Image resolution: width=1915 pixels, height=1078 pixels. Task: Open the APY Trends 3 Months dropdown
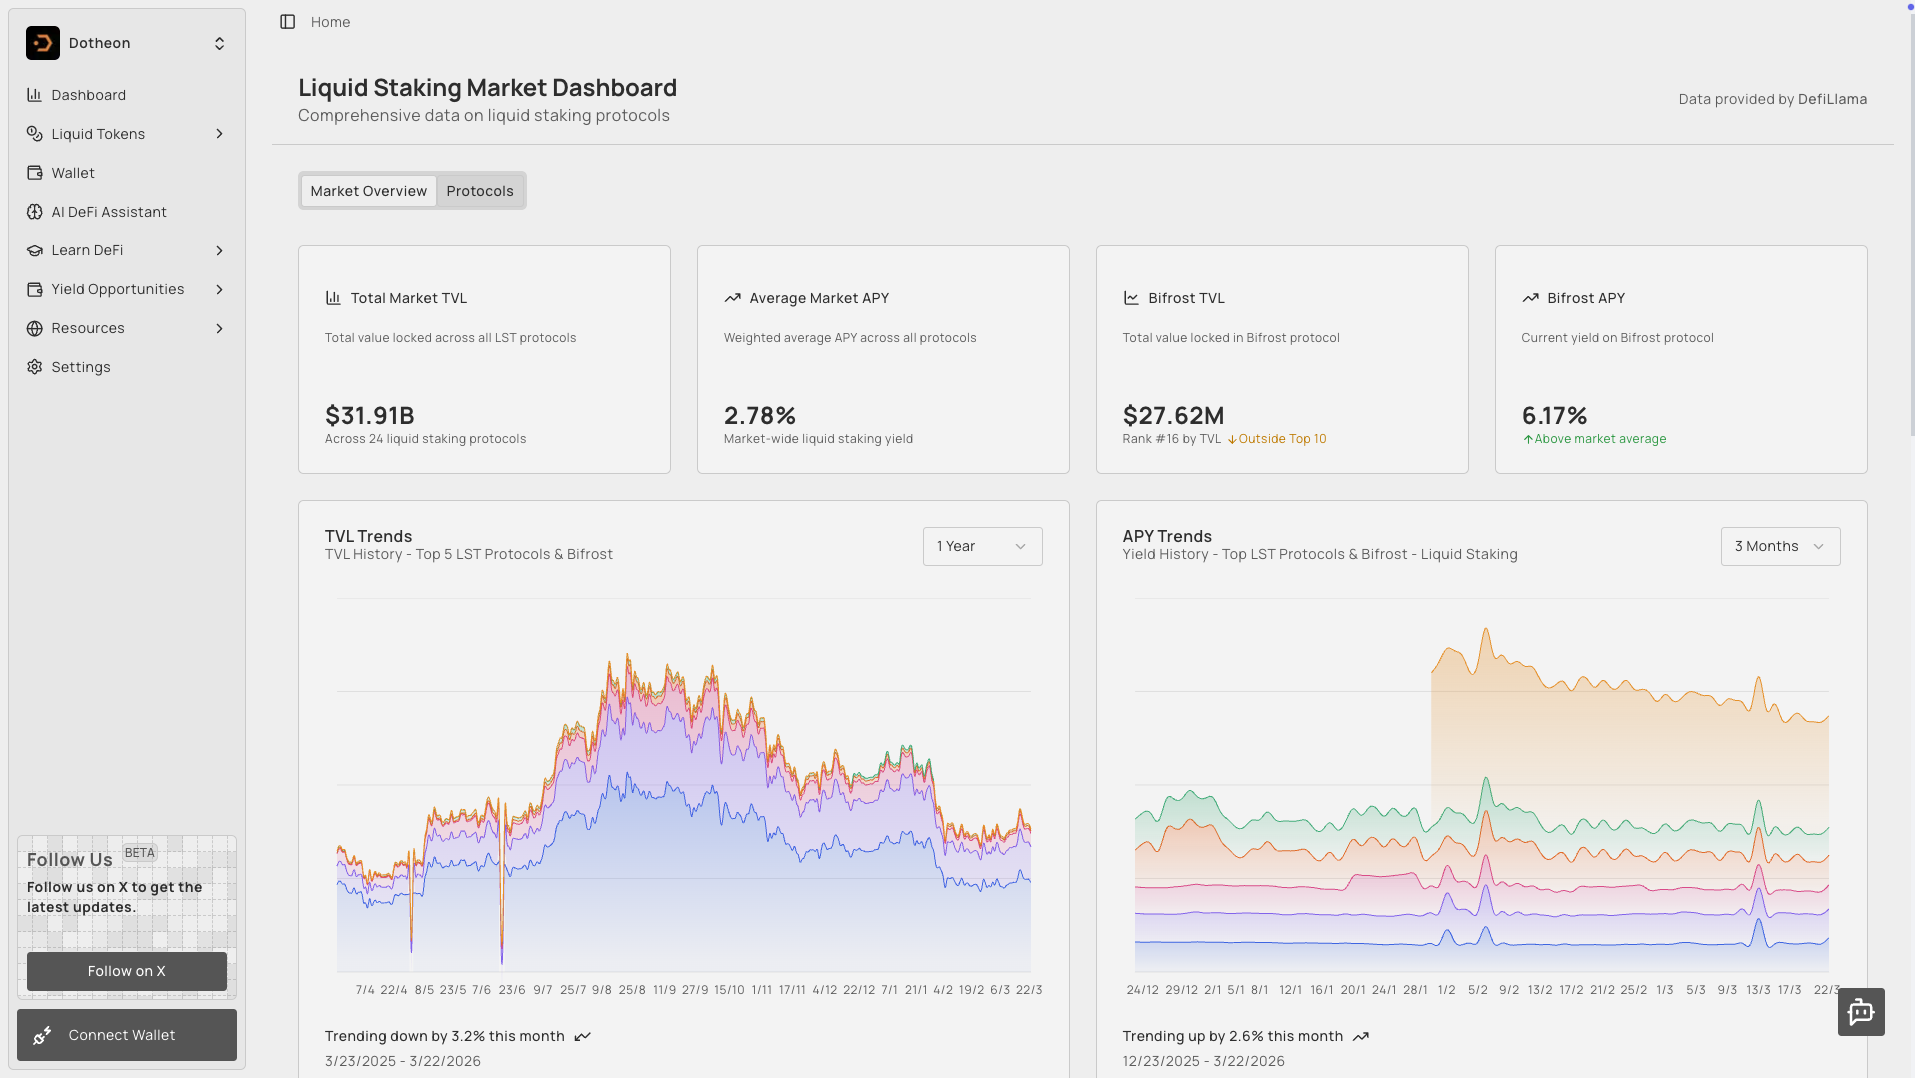(1780, 546)
